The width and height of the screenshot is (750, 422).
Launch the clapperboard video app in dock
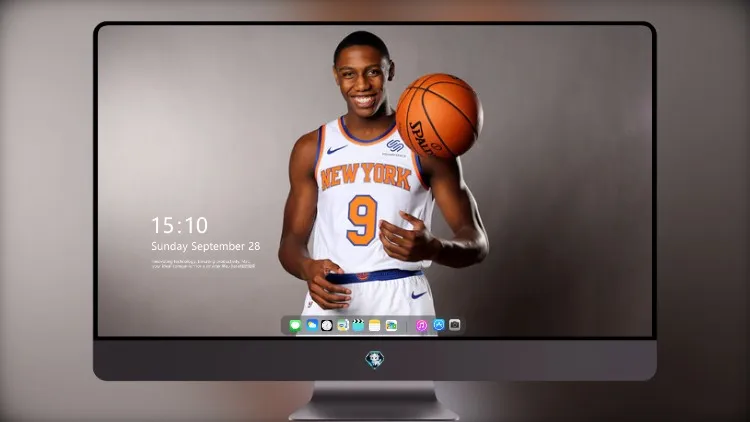(358, 325)
